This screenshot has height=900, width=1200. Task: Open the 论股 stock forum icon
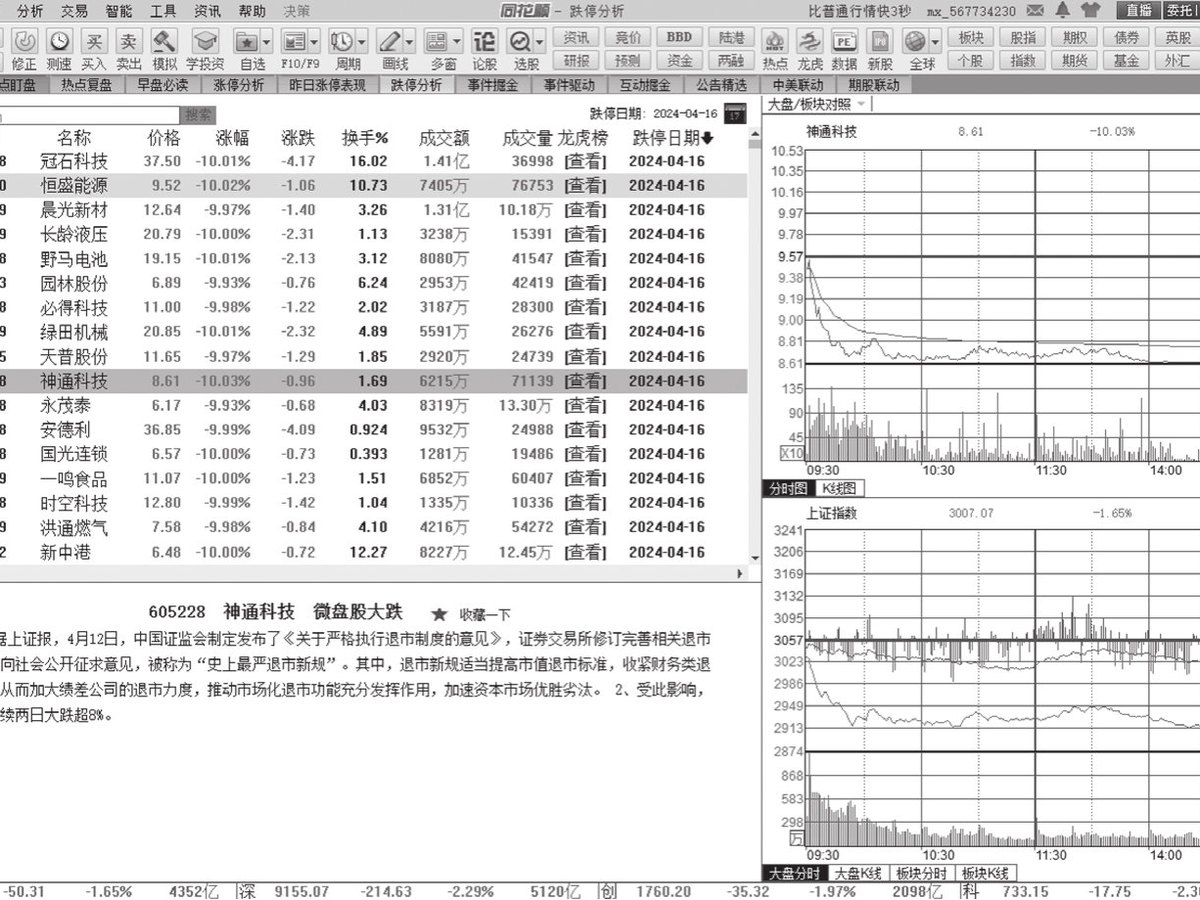484,42
